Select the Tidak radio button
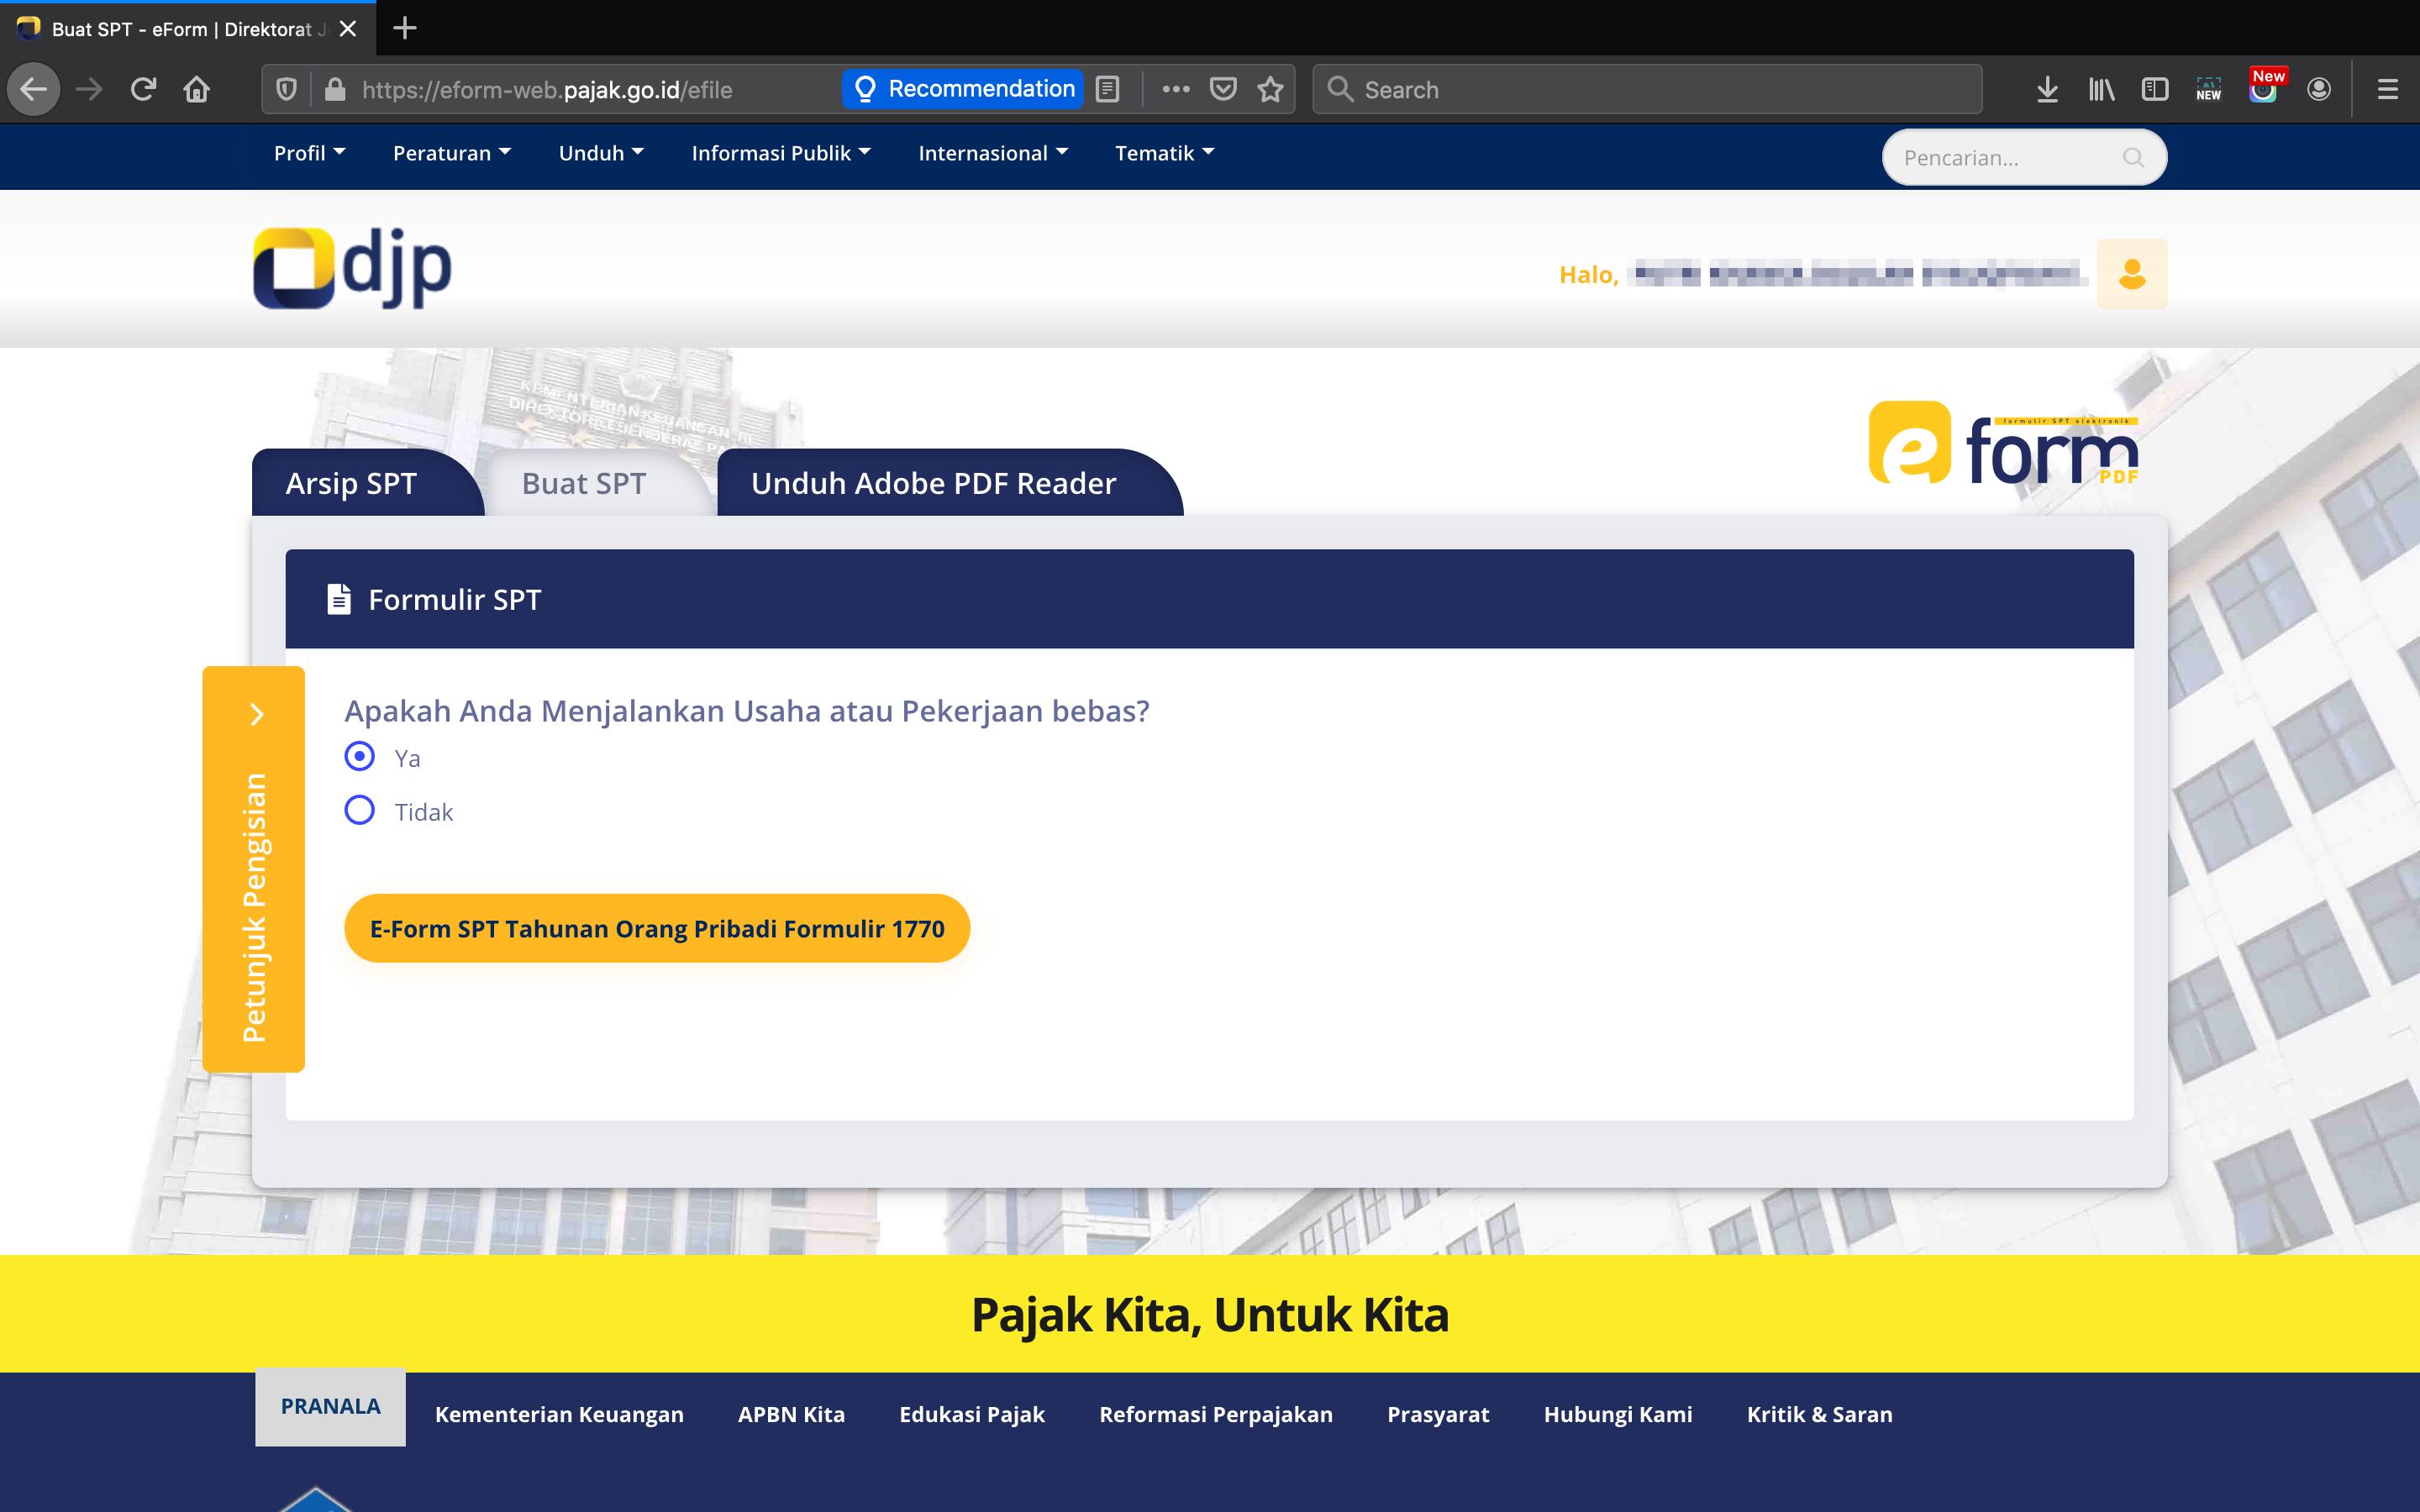Viewport: 2420px width, 1512px height. (360, 810)
